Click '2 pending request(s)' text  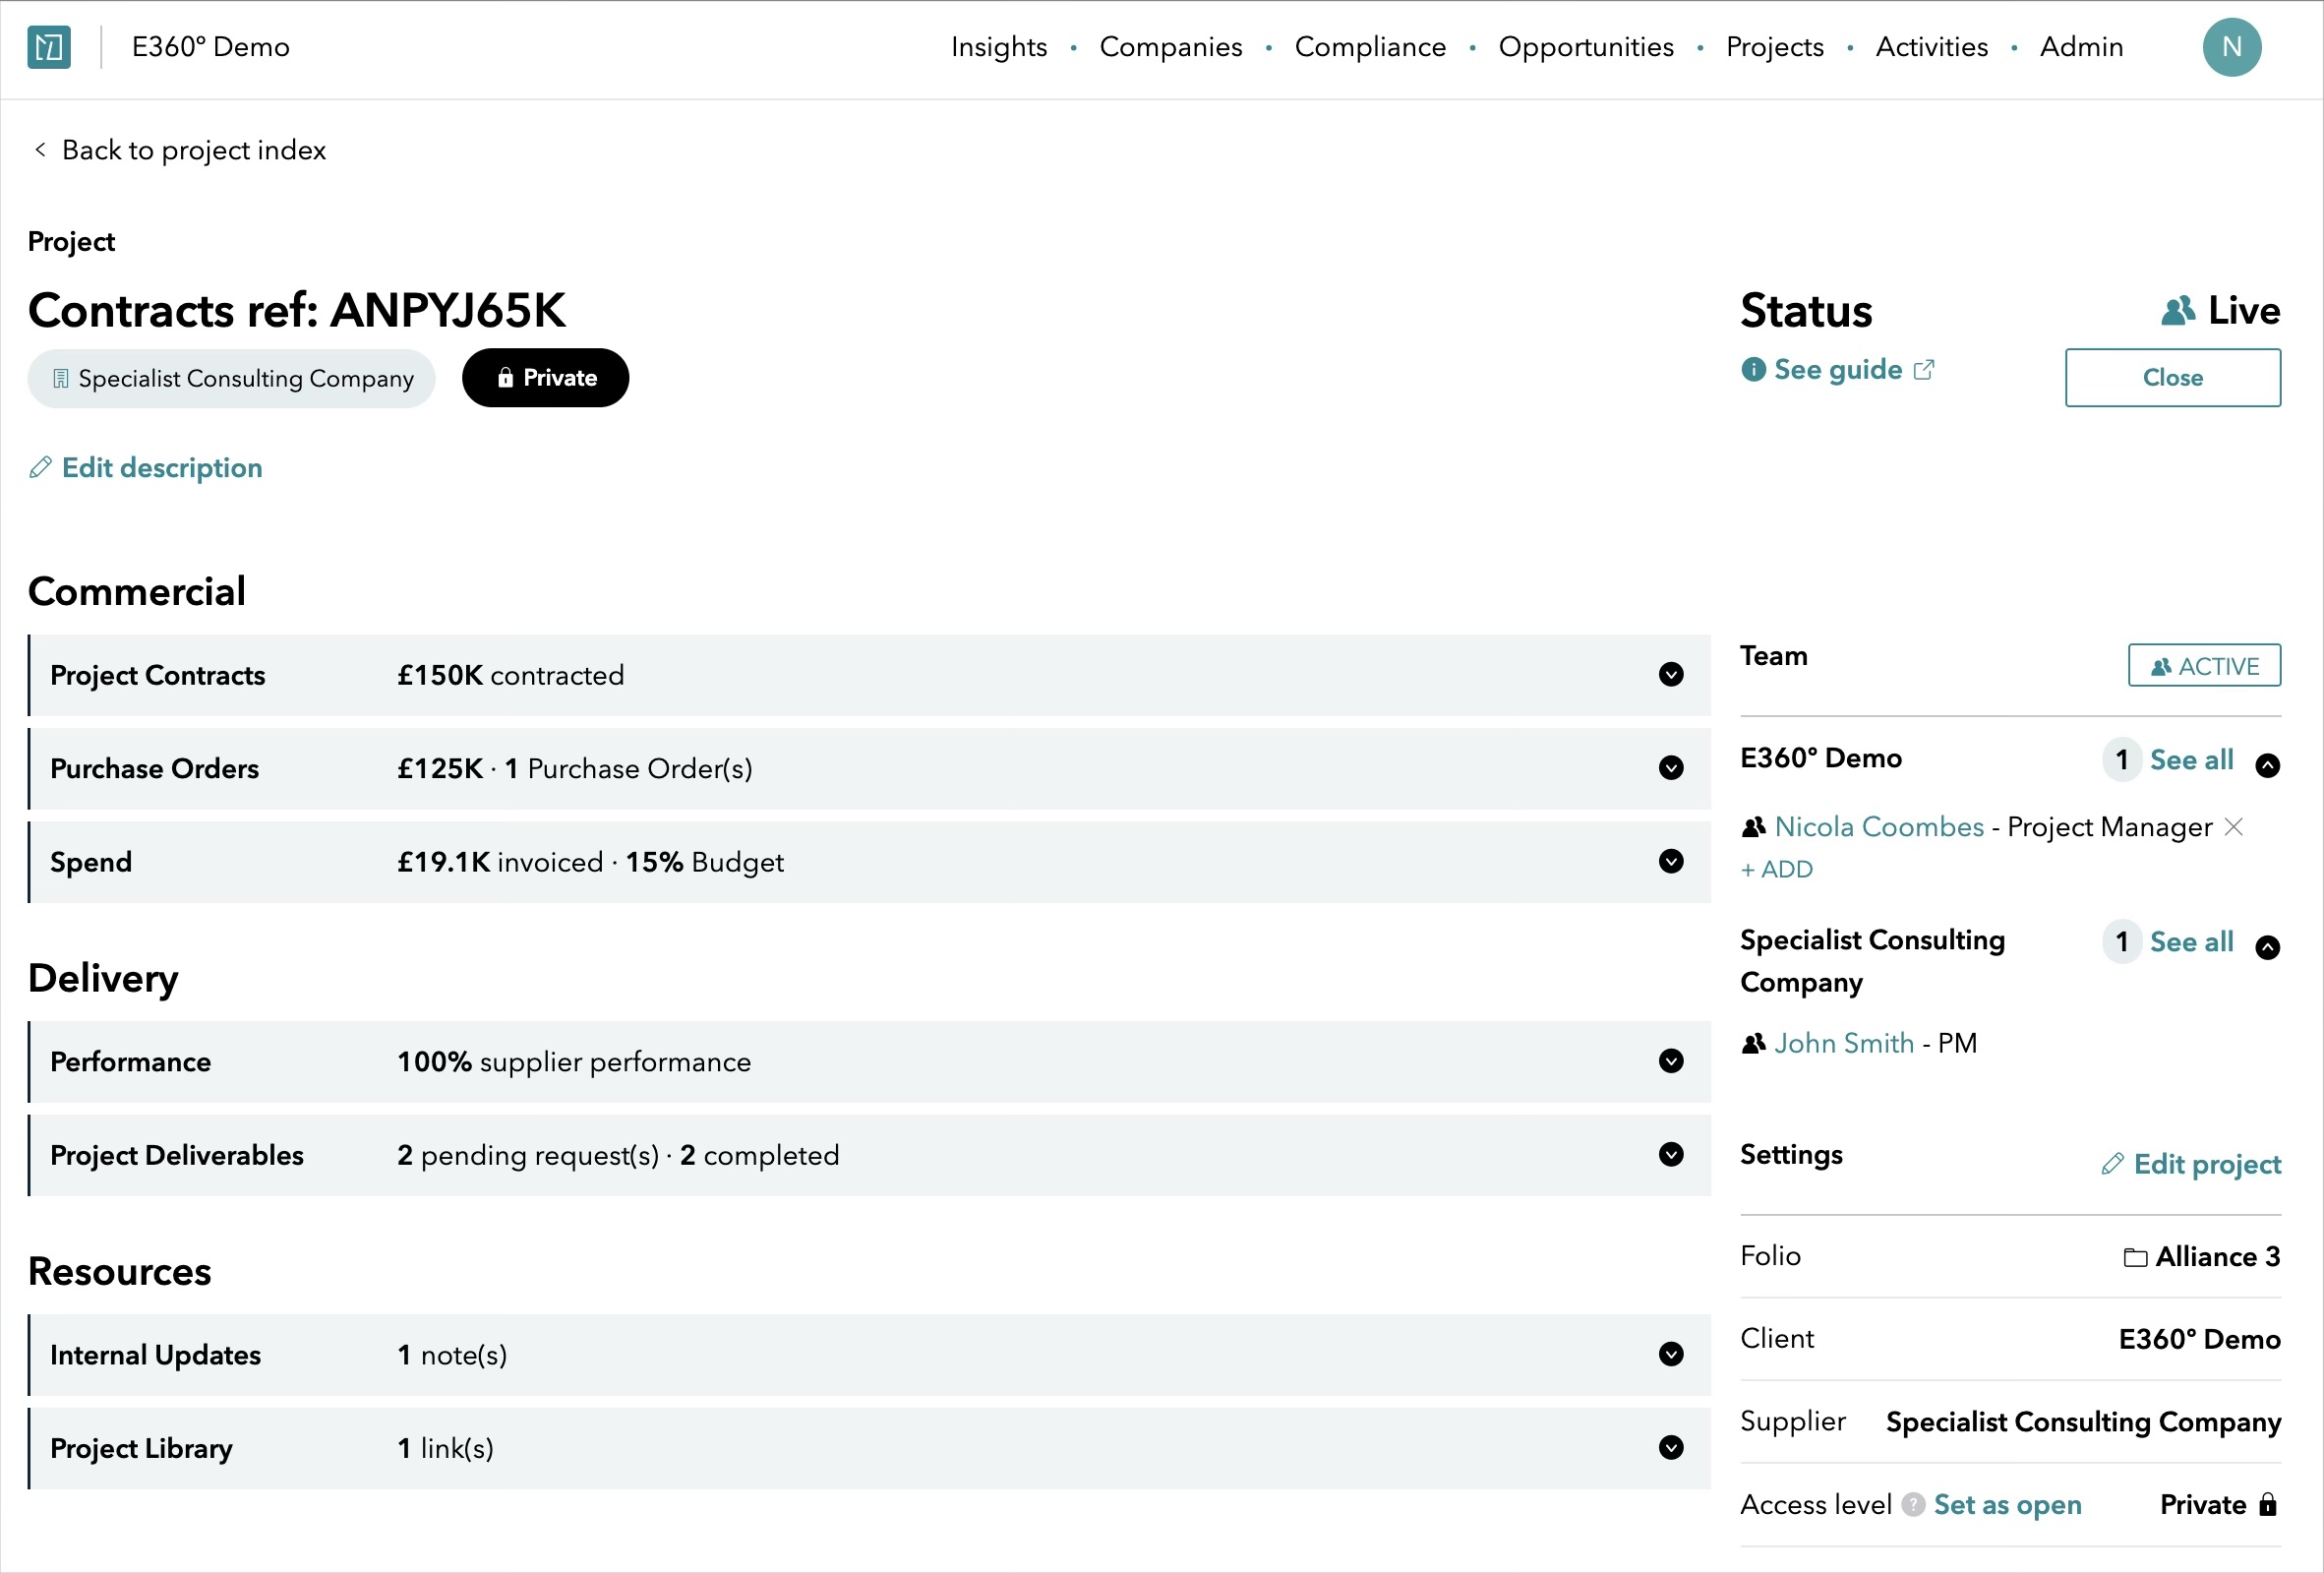[528, 1155]
